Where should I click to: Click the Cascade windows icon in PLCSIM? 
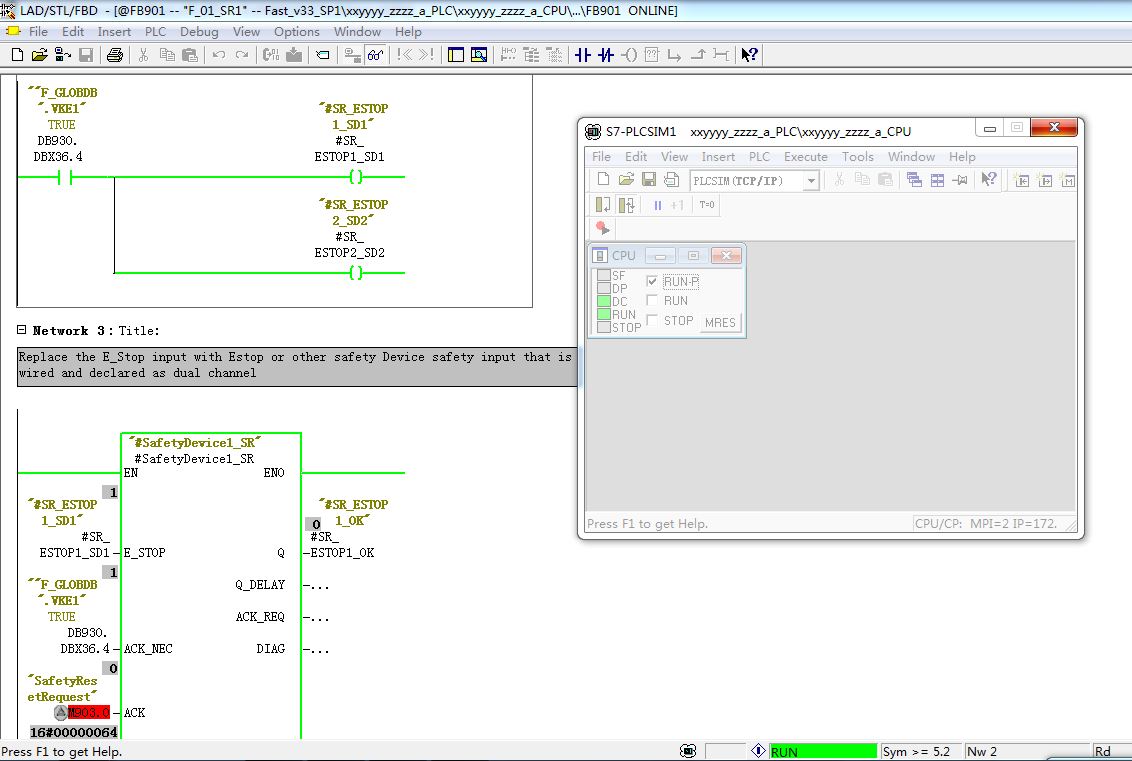tap(914, 180)
